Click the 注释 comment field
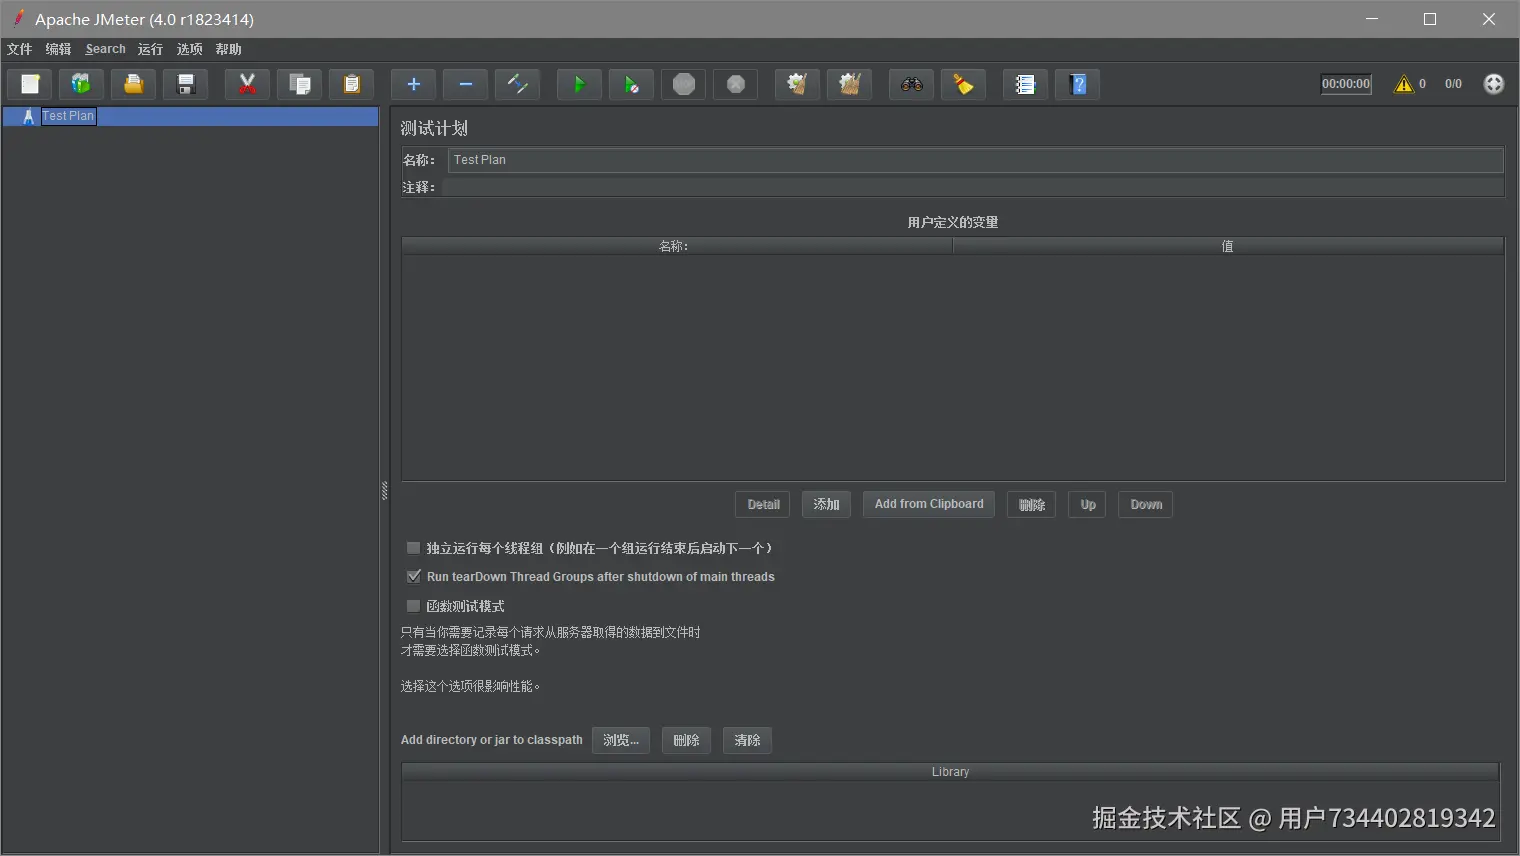This screenshot has width=1520, height=856. tap(973, 187)
